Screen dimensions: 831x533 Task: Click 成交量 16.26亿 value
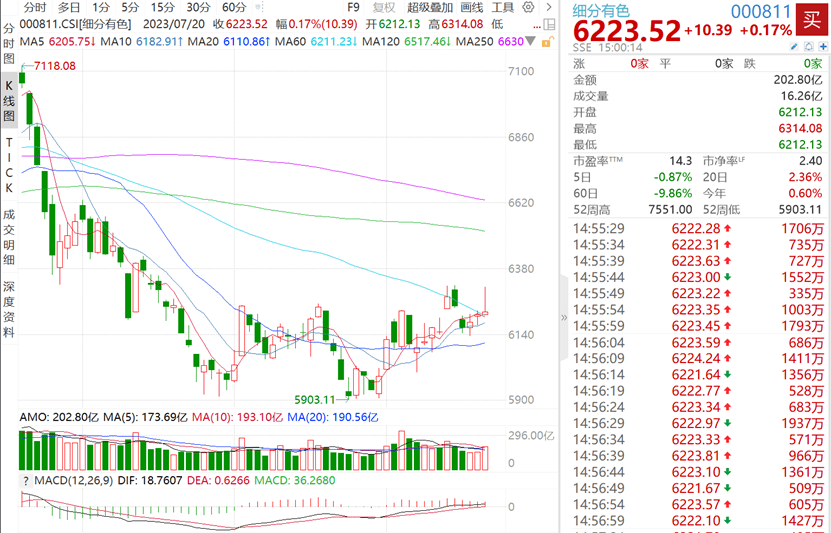[801, 96]
